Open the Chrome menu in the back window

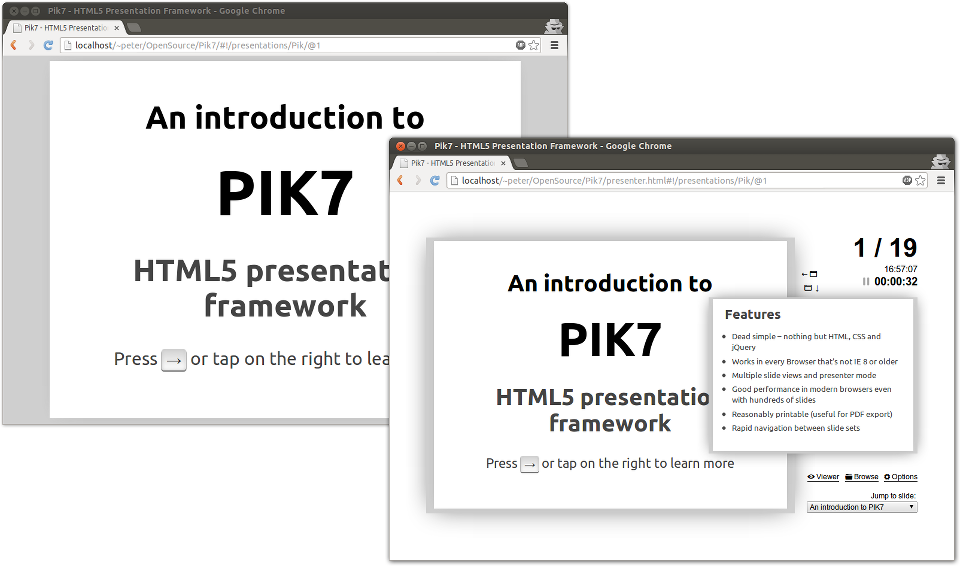pos(554,45)
